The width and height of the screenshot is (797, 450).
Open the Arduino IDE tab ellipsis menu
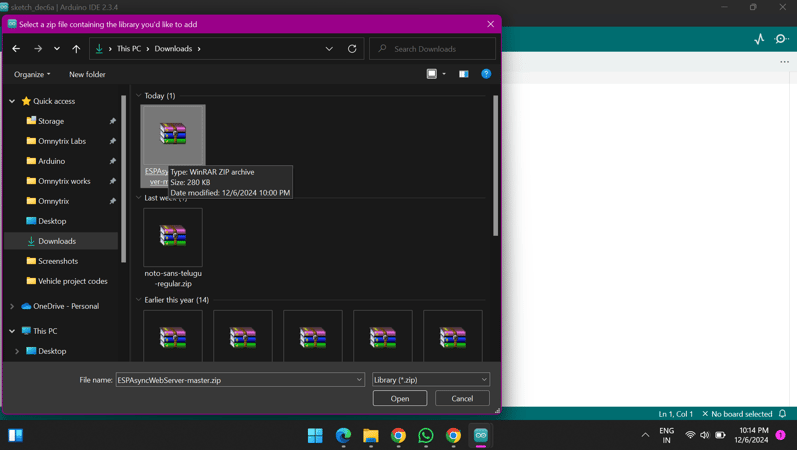pos(784,62)
